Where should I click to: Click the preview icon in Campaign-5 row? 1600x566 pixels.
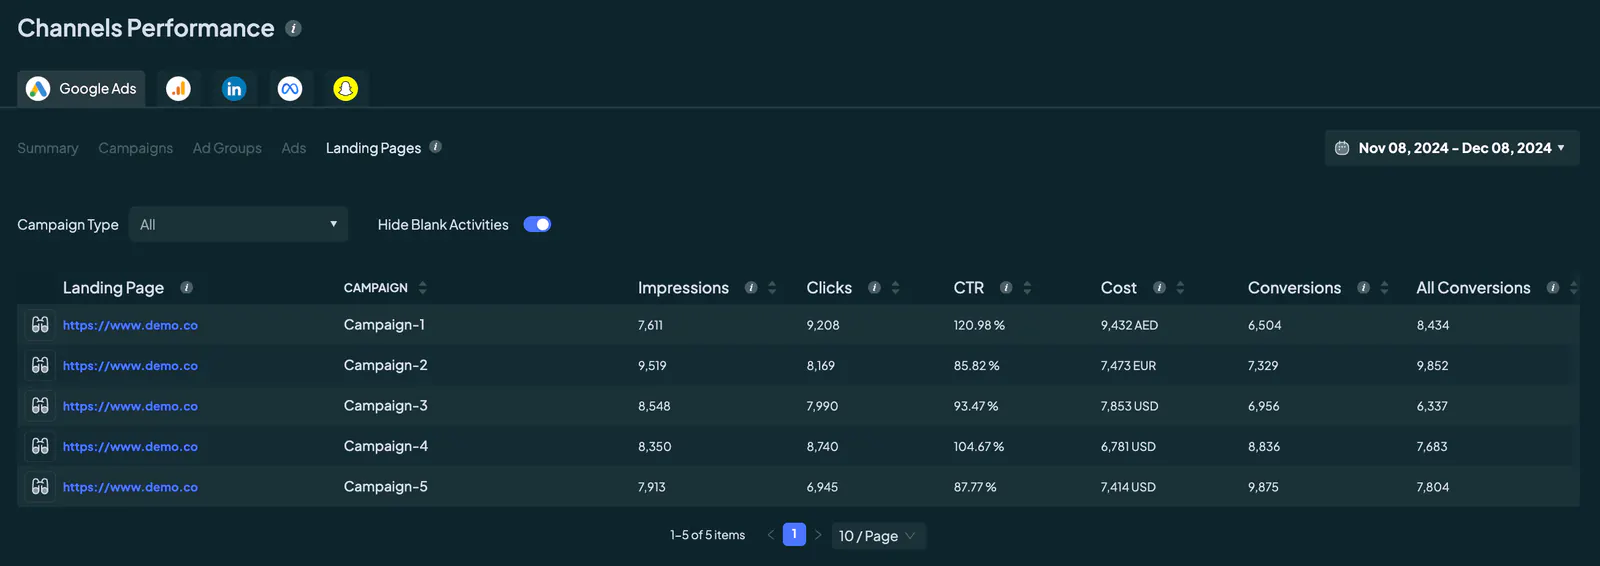(40, 487)
